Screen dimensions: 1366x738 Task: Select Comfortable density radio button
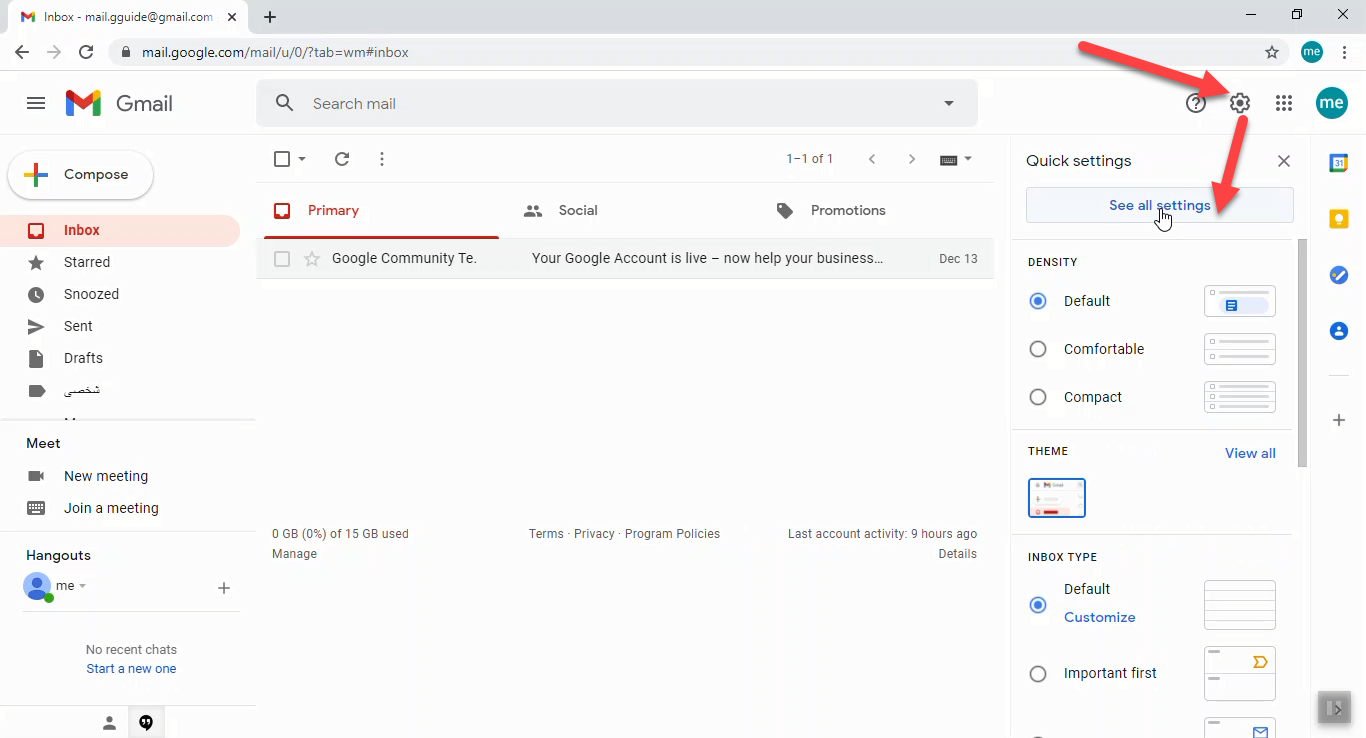tap(1038, 349)
